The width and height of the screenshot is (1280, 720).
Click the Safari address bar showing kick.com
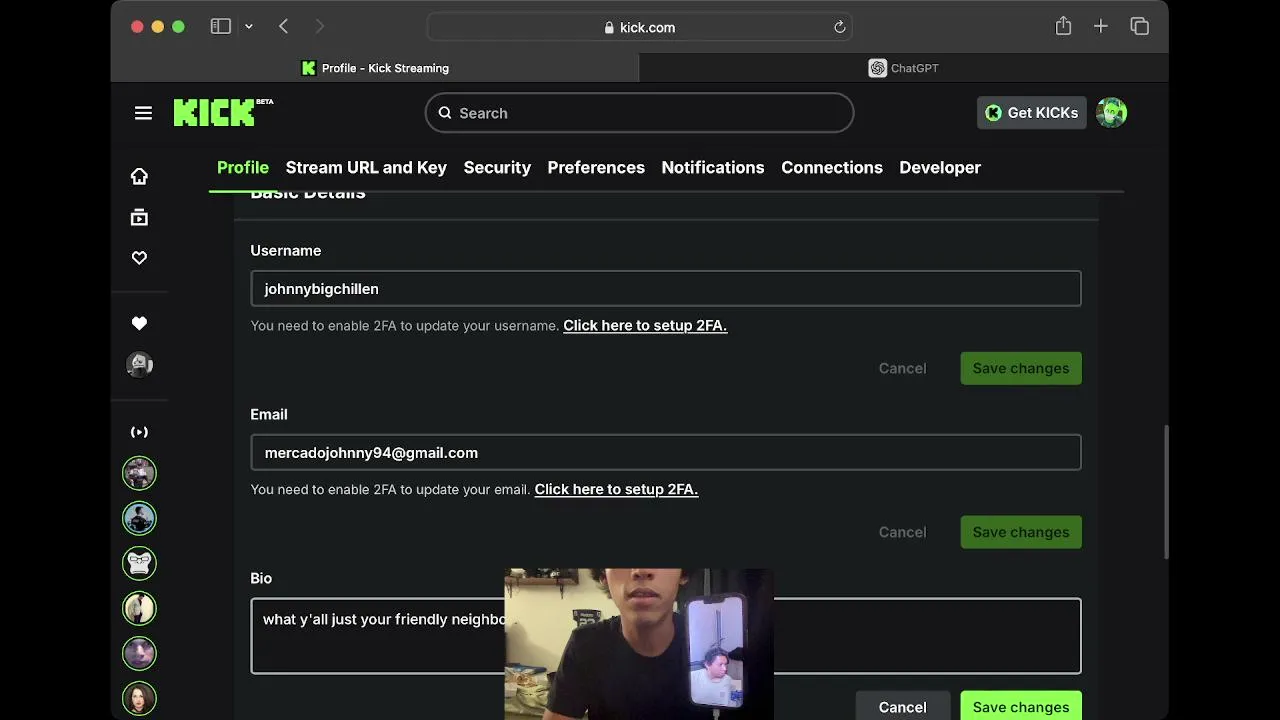(640, 27)
